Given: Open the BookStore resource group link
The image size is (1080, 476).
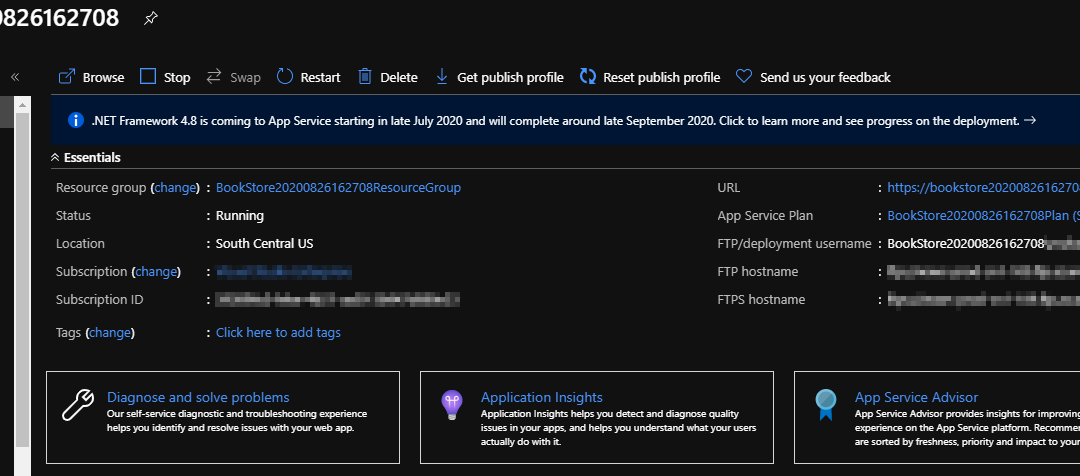Looking at the screenshot, I should (x=338, y=187).
